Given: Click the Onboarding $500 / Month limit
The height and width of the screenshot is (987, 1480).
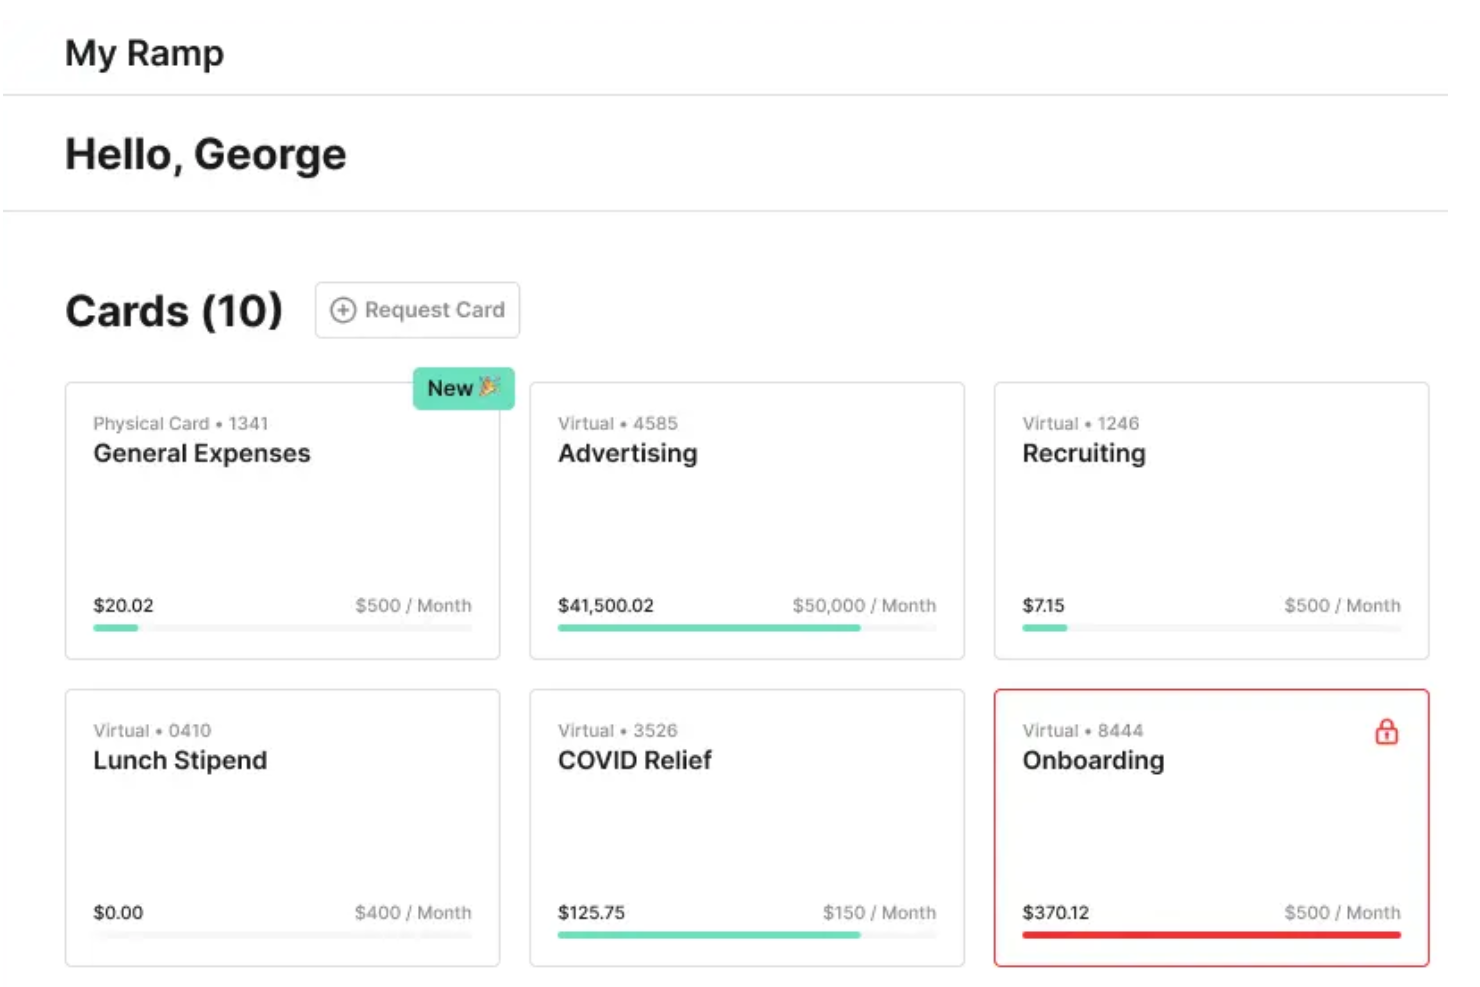Looking at the screenshot, I should pyautogui.click(x=1343, y=912).
